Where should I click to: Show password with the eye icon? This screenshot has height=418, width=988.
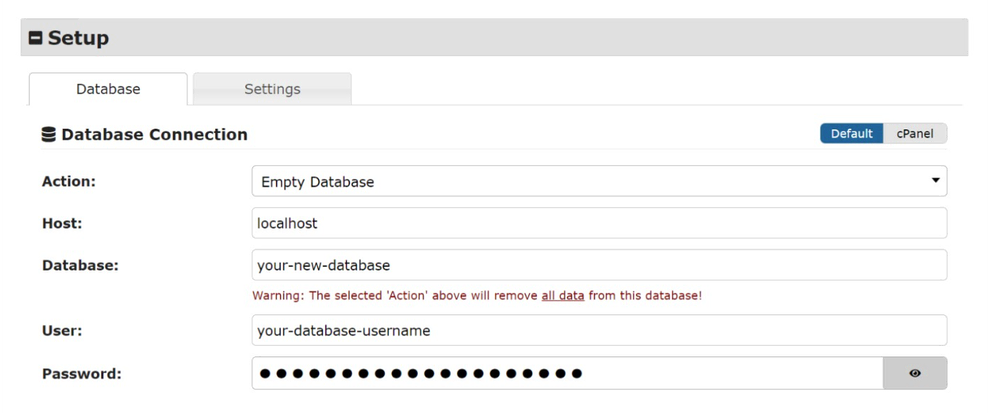click(x=914, y=374)
